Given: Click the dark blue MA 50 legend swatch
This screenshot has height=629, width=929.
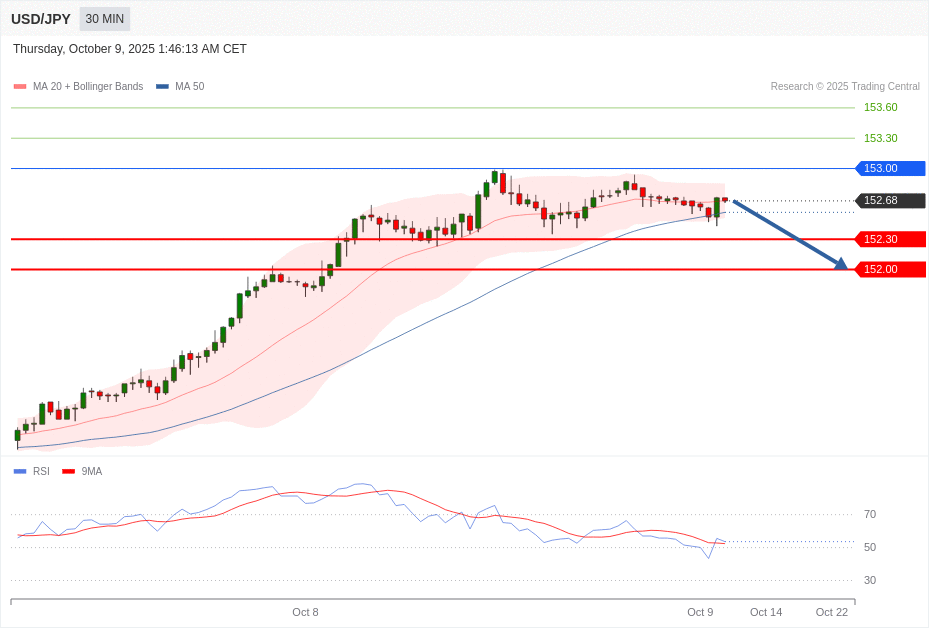Looking at the screenshot, I should 162,87.
